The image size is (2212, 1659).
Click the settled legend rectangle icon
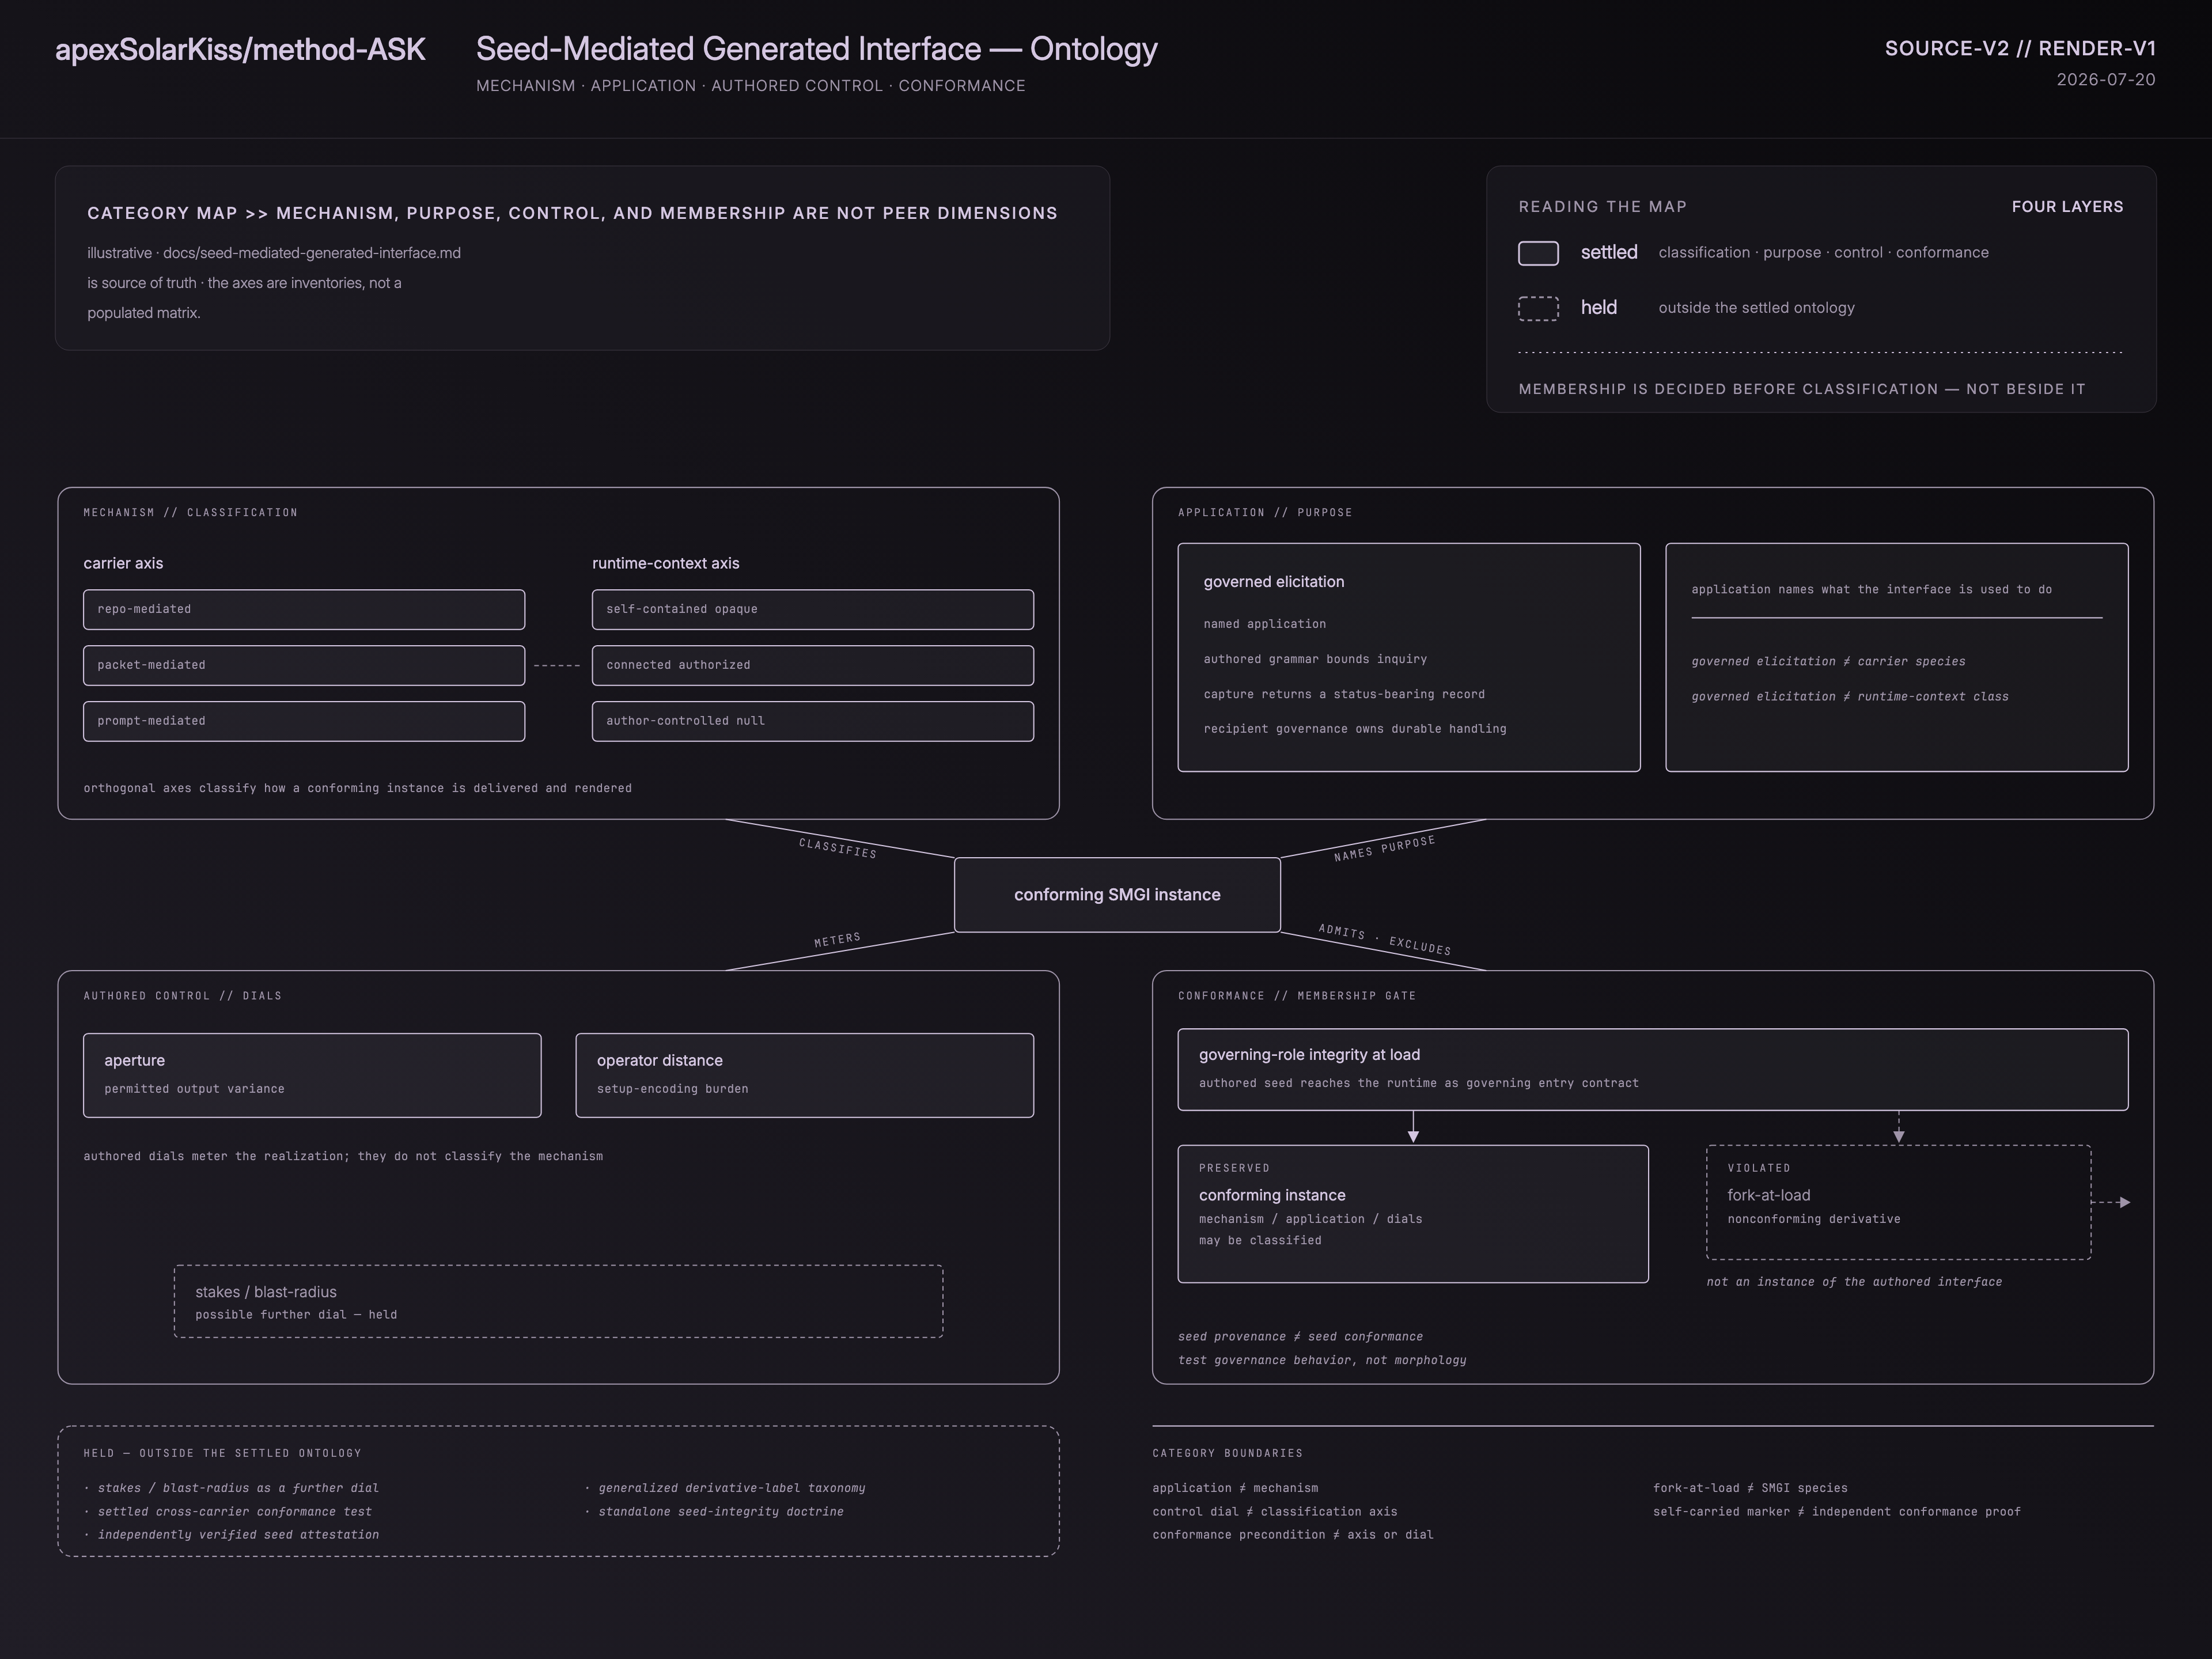pos(1538,253)
